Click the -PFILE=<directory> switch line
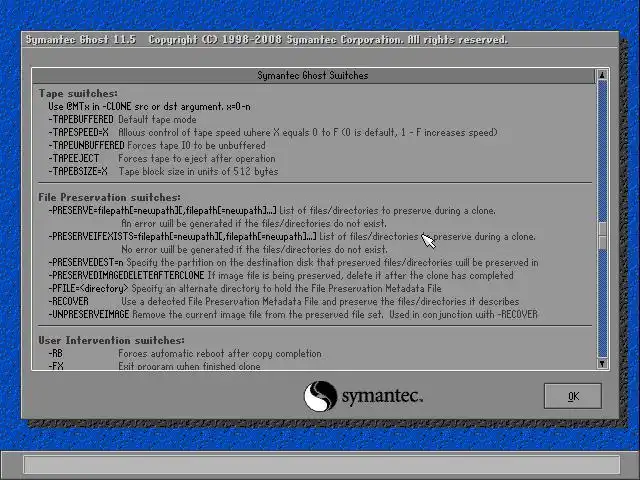This screenshot has width=640, height=480. [x=245, y=289]
